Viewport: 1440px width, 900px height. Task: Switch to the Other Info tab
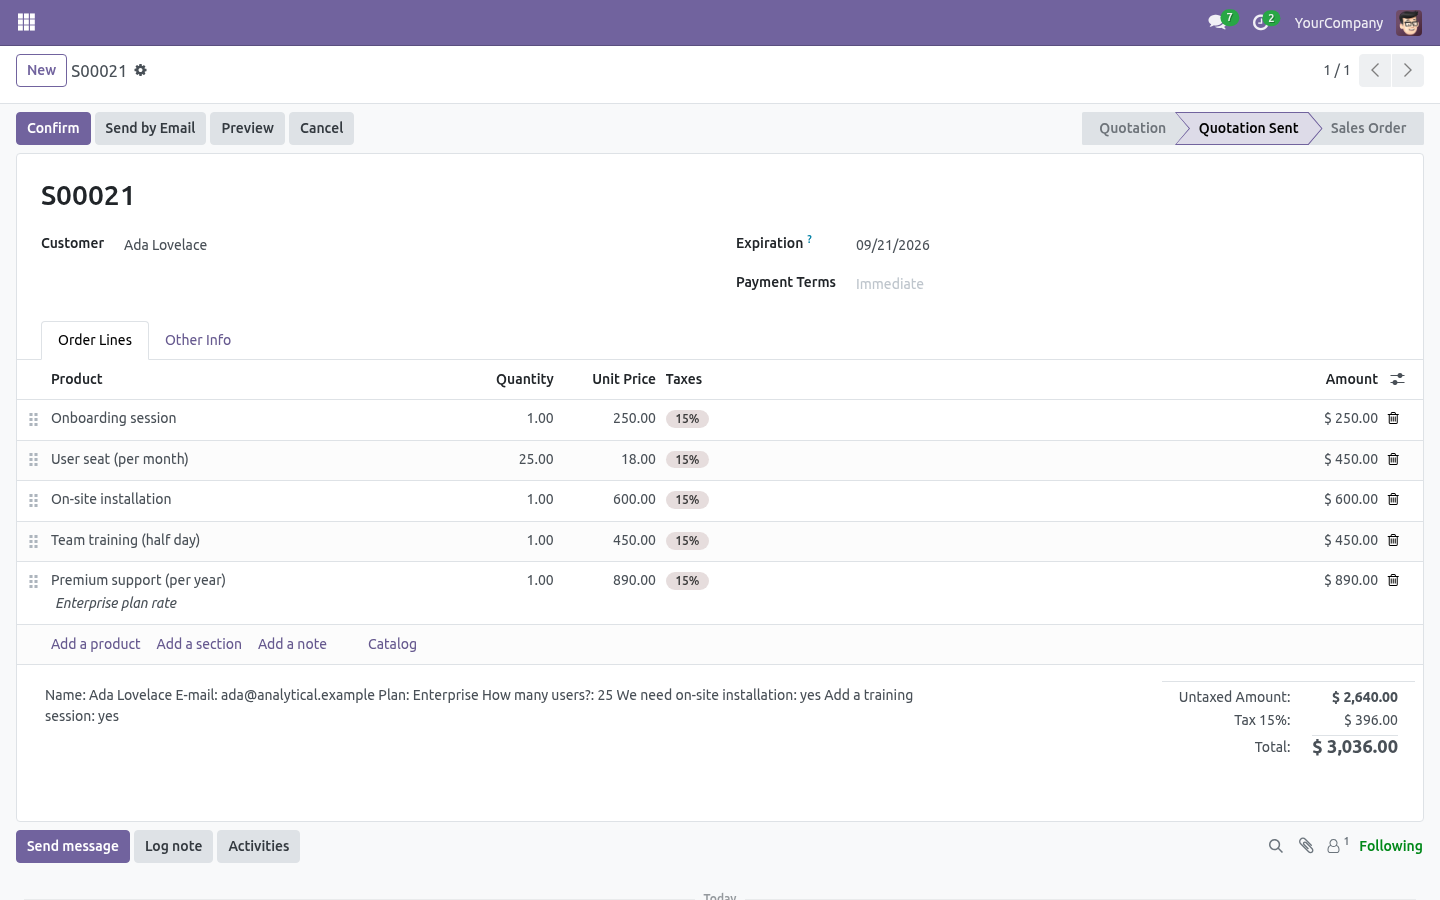click(x=198, y=340)
